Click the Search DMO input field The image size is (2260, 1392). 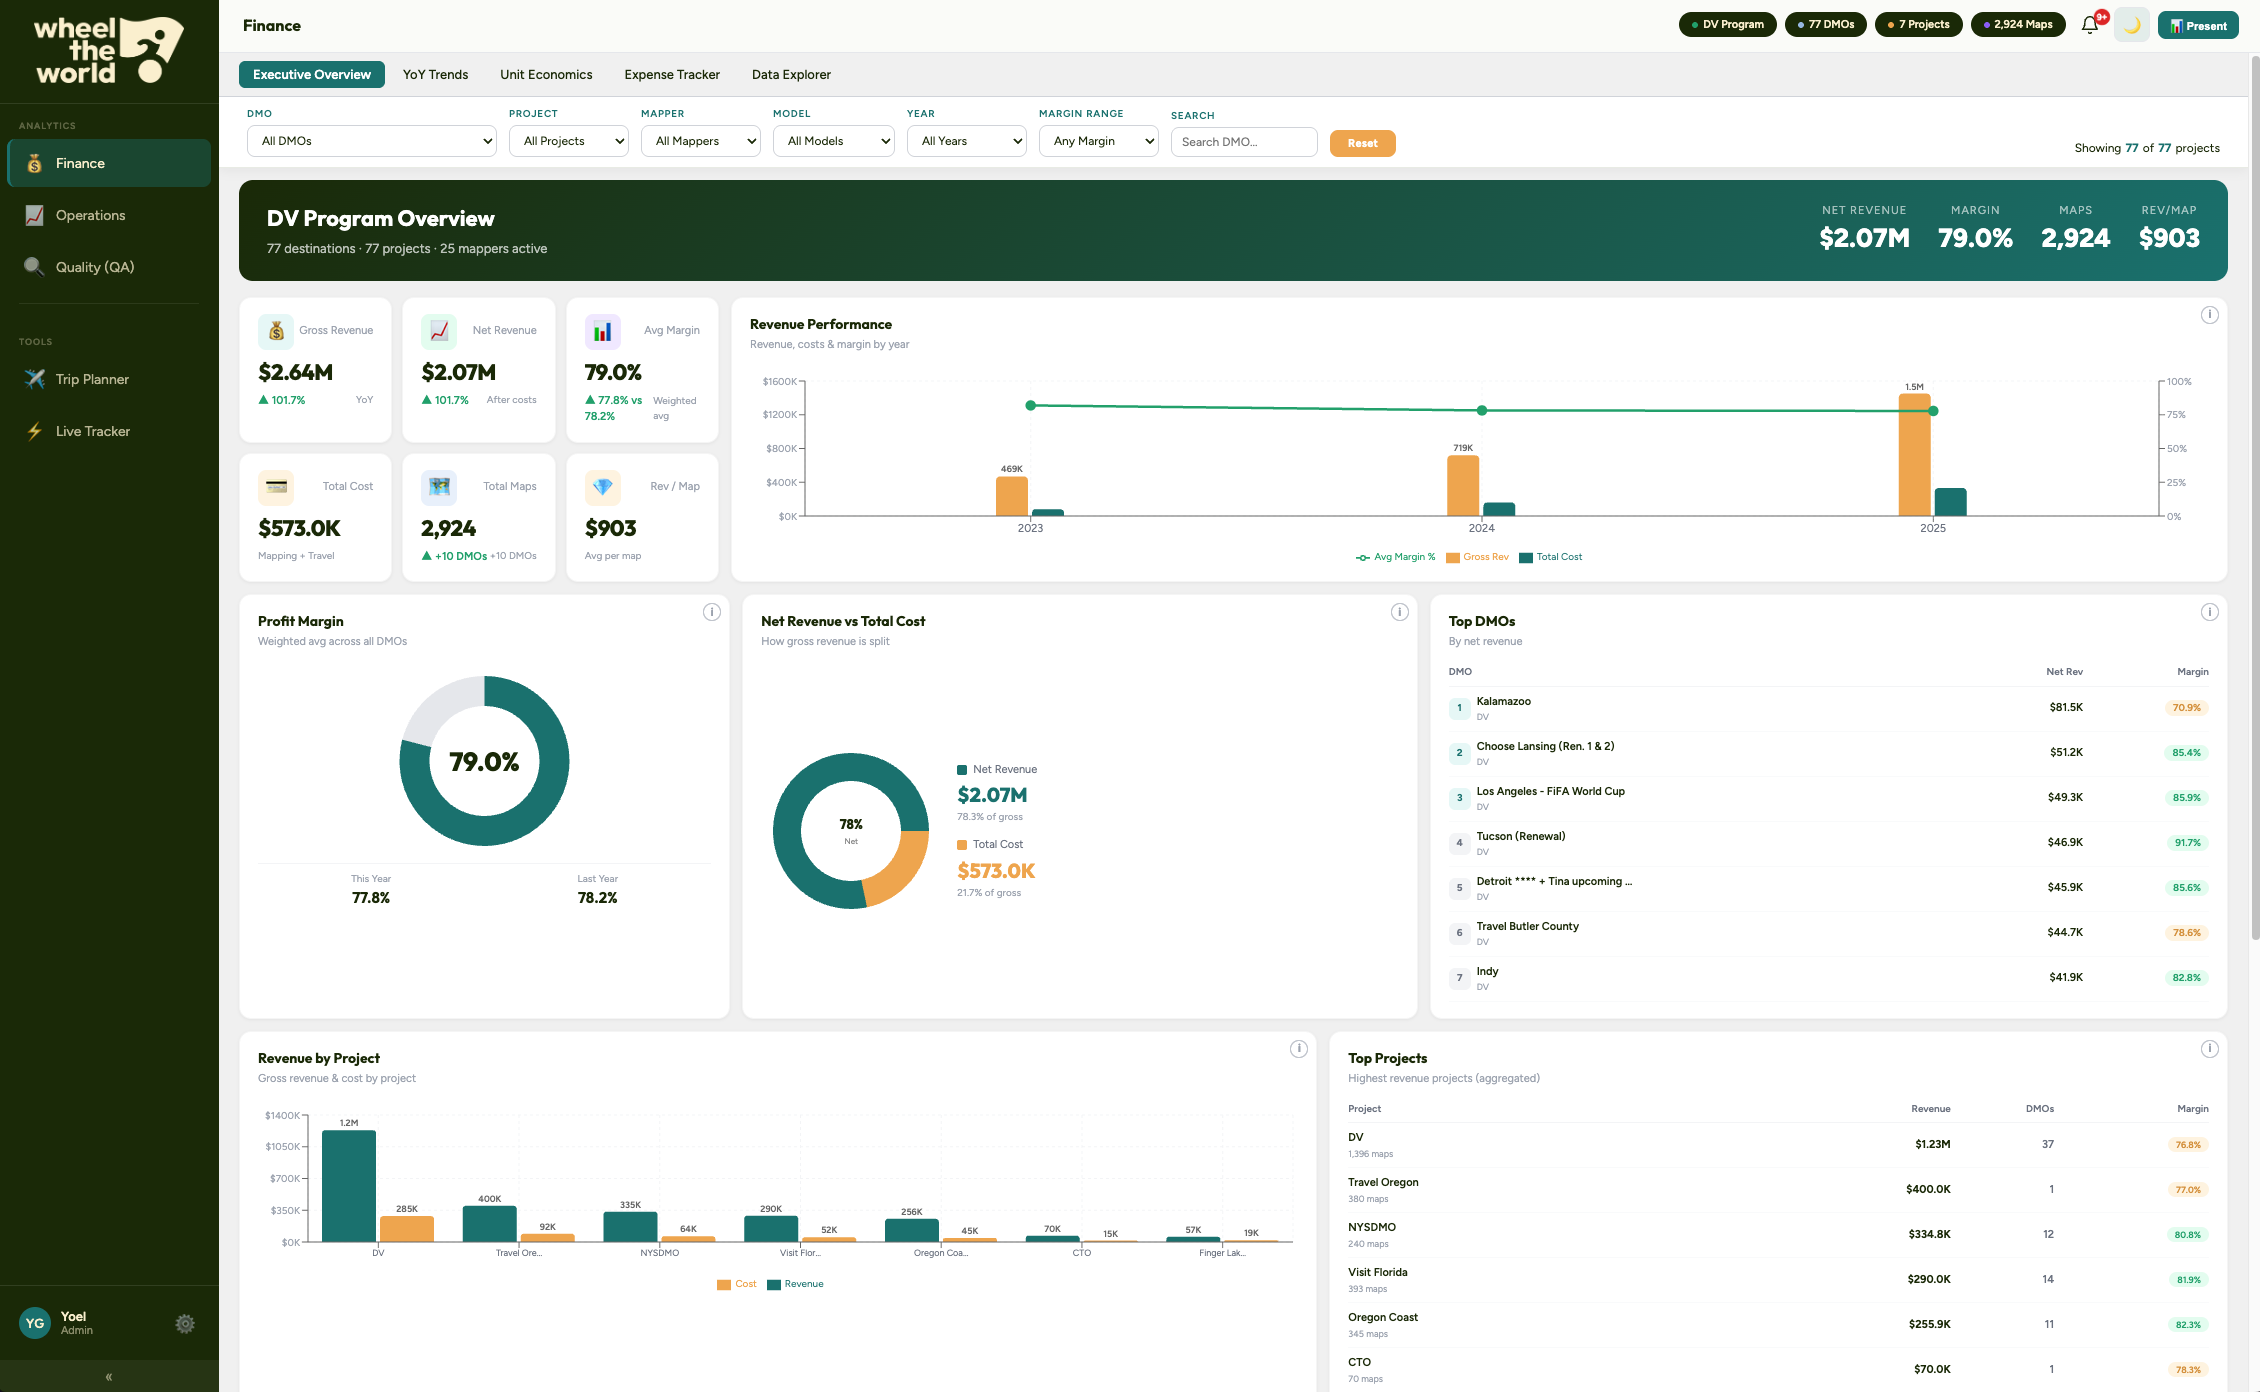1243,141
